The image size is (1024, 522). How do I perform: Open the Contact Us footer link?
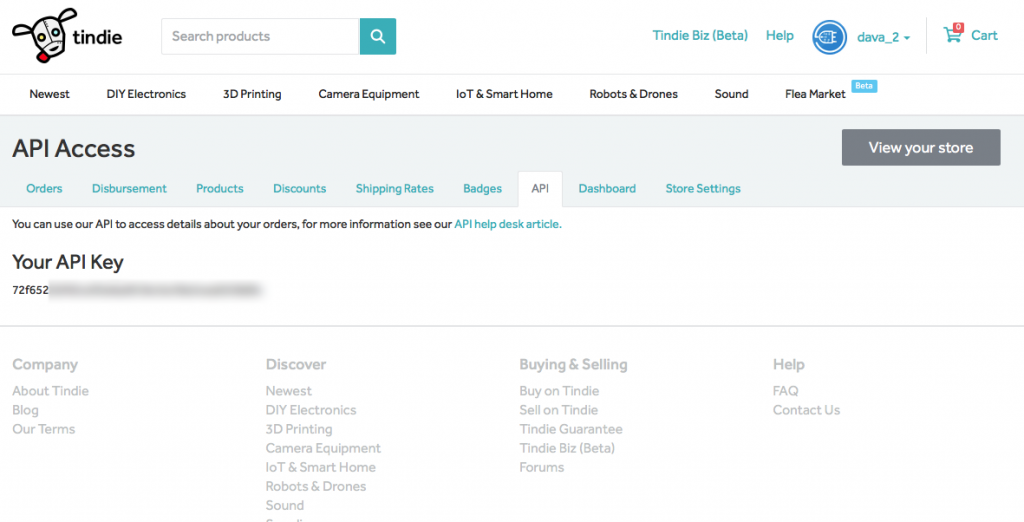pyautogui.click(x=806, y=410)
